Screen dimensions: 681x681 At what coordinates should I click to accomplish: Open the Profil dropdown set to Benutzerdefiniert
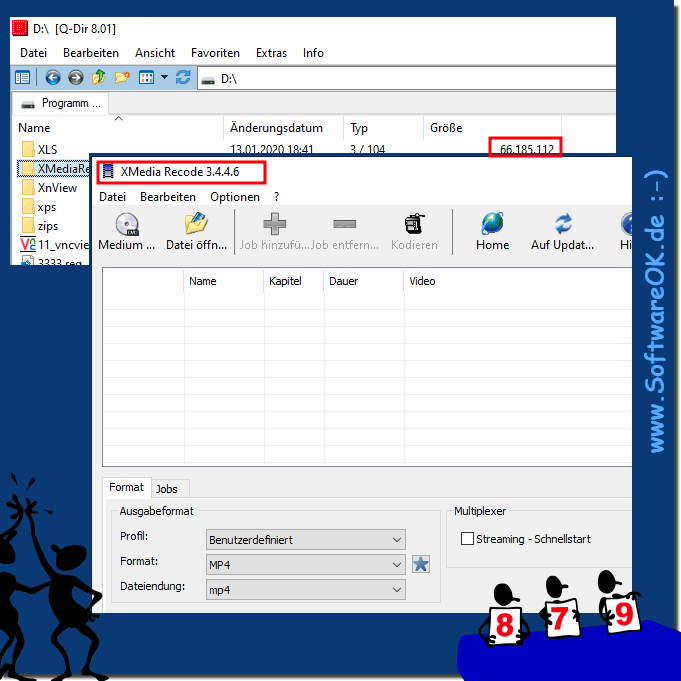pos(306,539)
